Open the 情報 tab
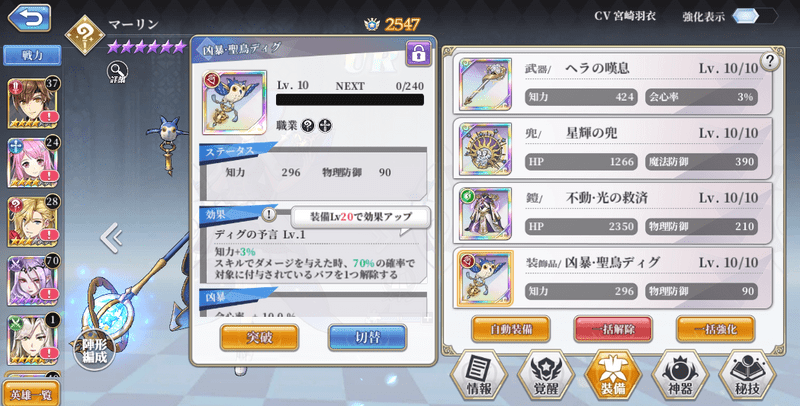The image size is (800, 406). pyautogui.click(x=479, y=376)
